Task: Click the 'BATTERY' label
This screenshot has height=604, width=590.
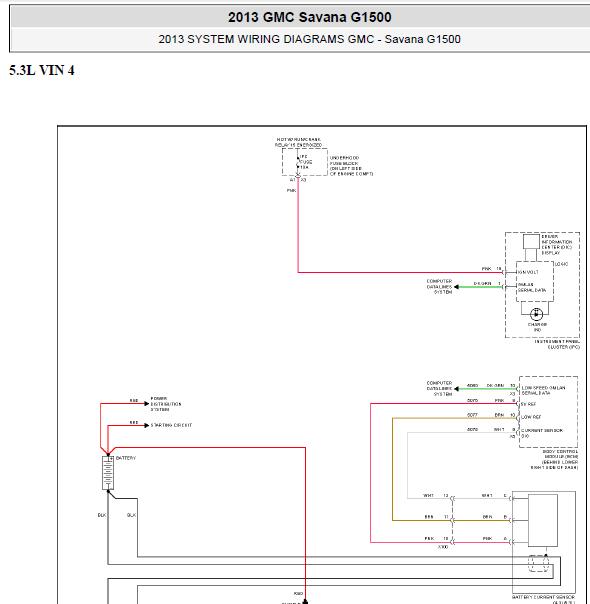Action: pyautogui.click(x=126, y=458)
